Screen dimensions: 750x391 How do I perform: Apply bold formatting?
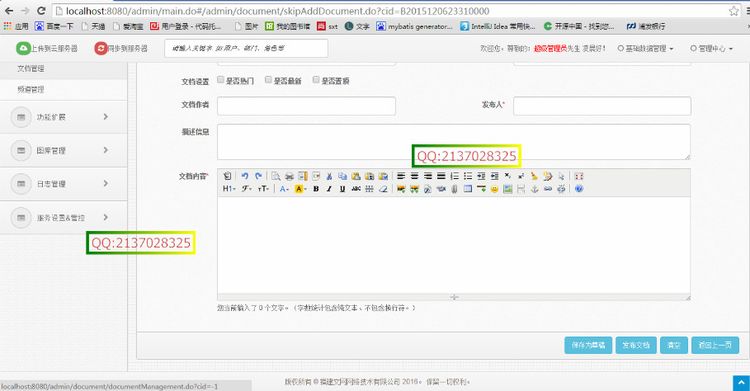[x=316, y=189]
